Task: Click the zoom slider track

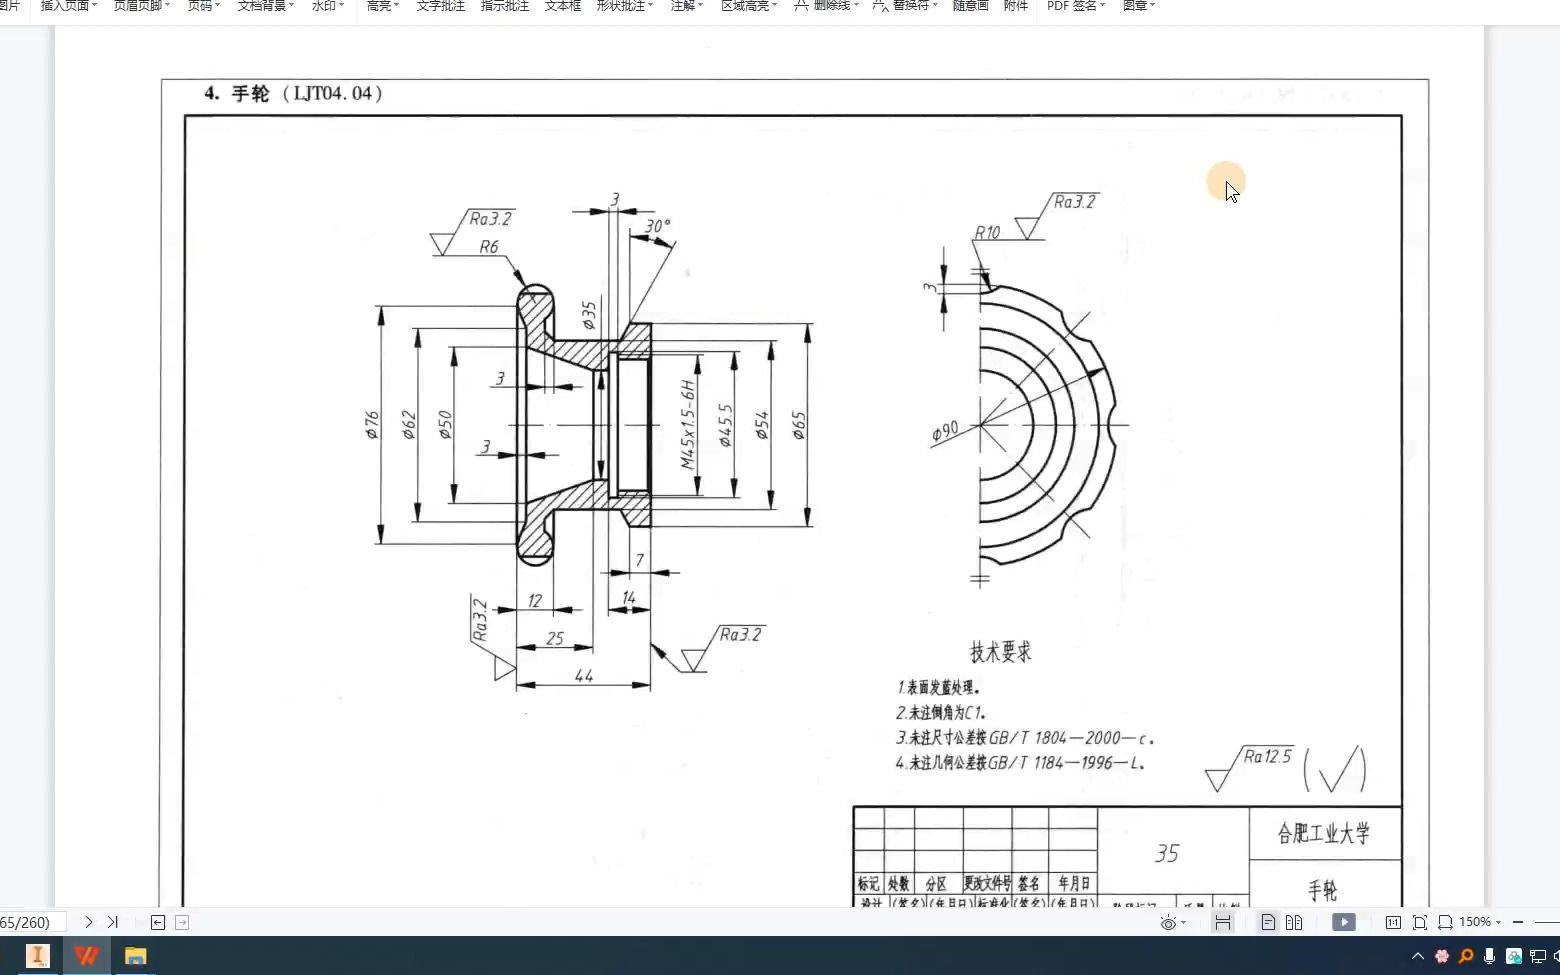Action: (1547, 922)
